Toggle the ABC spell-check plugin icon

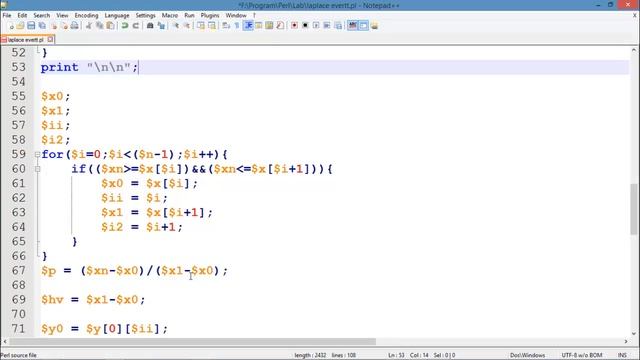(352, 26)
